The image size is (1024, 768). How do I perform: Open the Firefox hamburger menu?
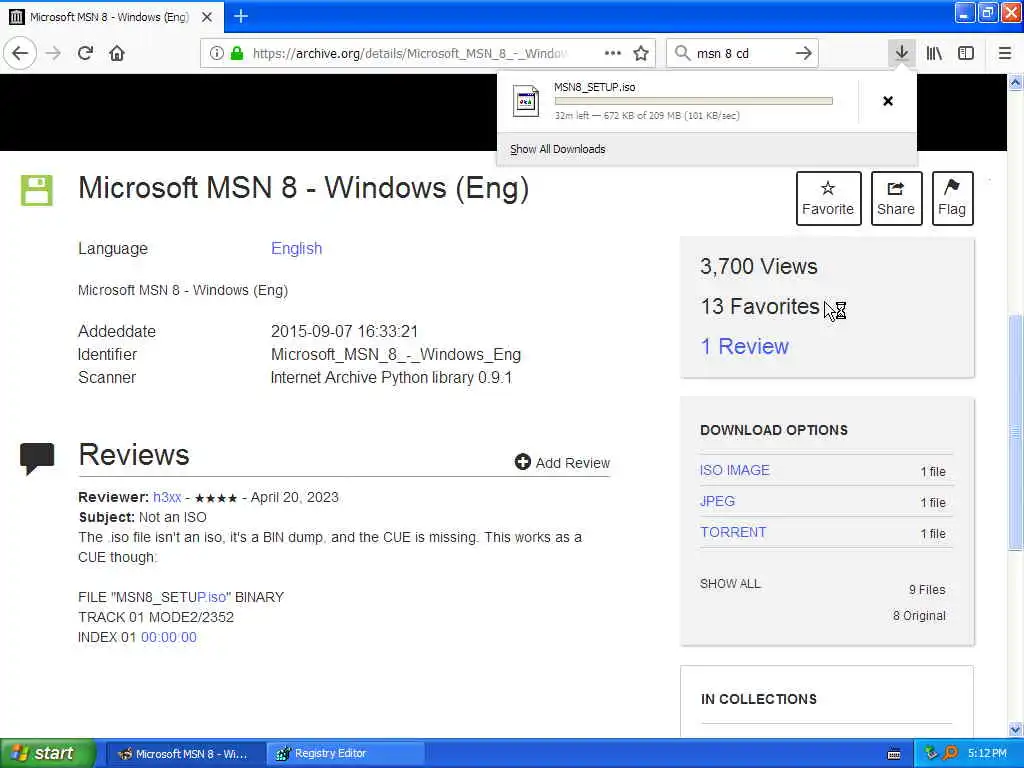pos(1005,54)
